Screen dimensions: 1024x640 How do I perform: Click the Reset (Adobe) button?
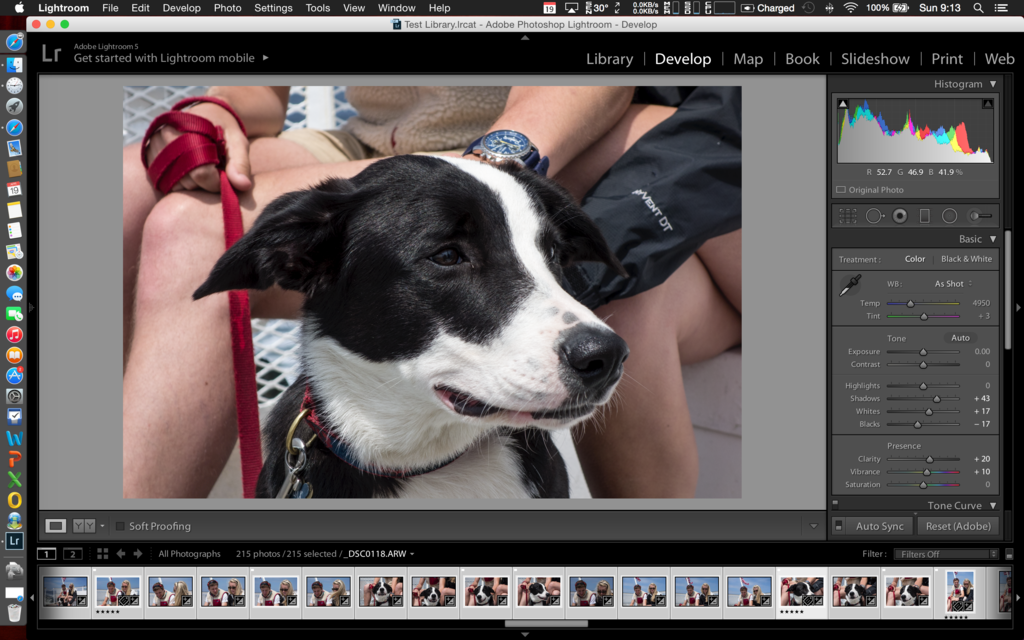[x=957, y=526]
